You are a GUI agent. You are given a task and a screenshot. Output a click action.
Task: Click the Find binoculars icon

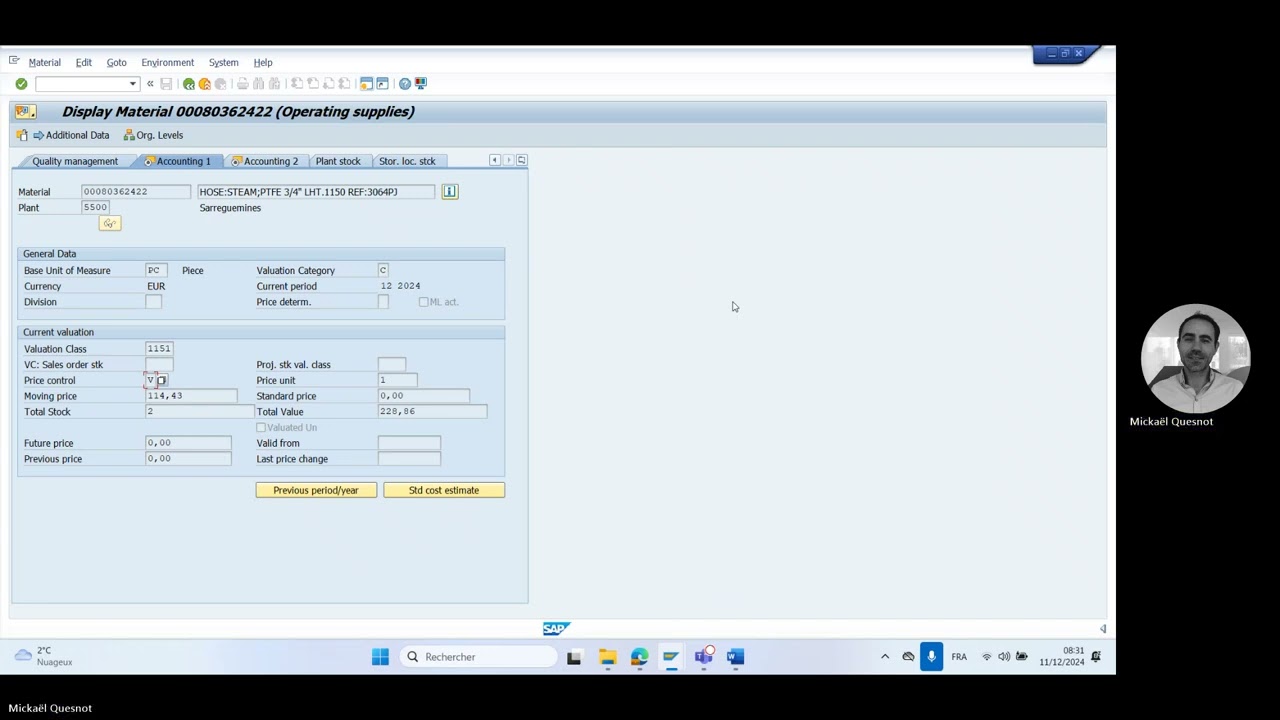coord(259,84)
